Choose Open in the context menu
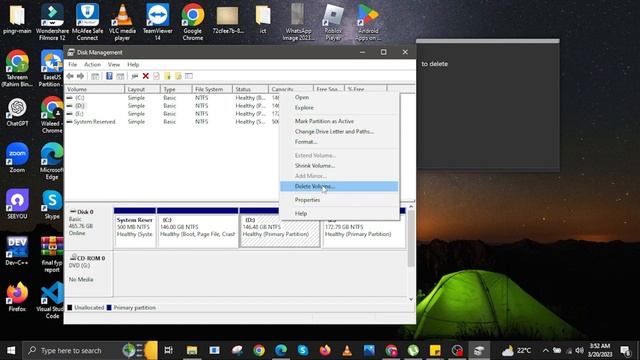This screenshot has height=360, width=640. 339,97
